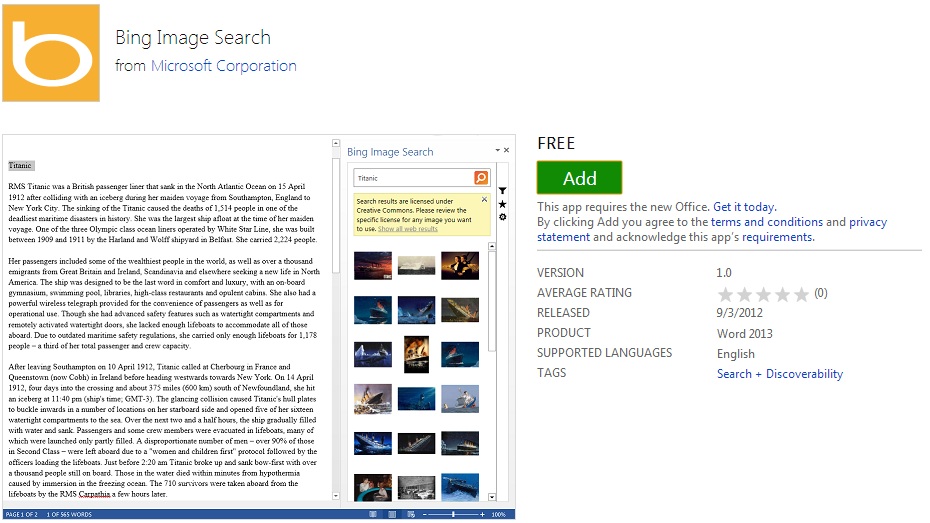Image resolution: width=930 pixels, height=523 pixels.
Task: Click the zoom slider handle
Action: pos(454,514)
